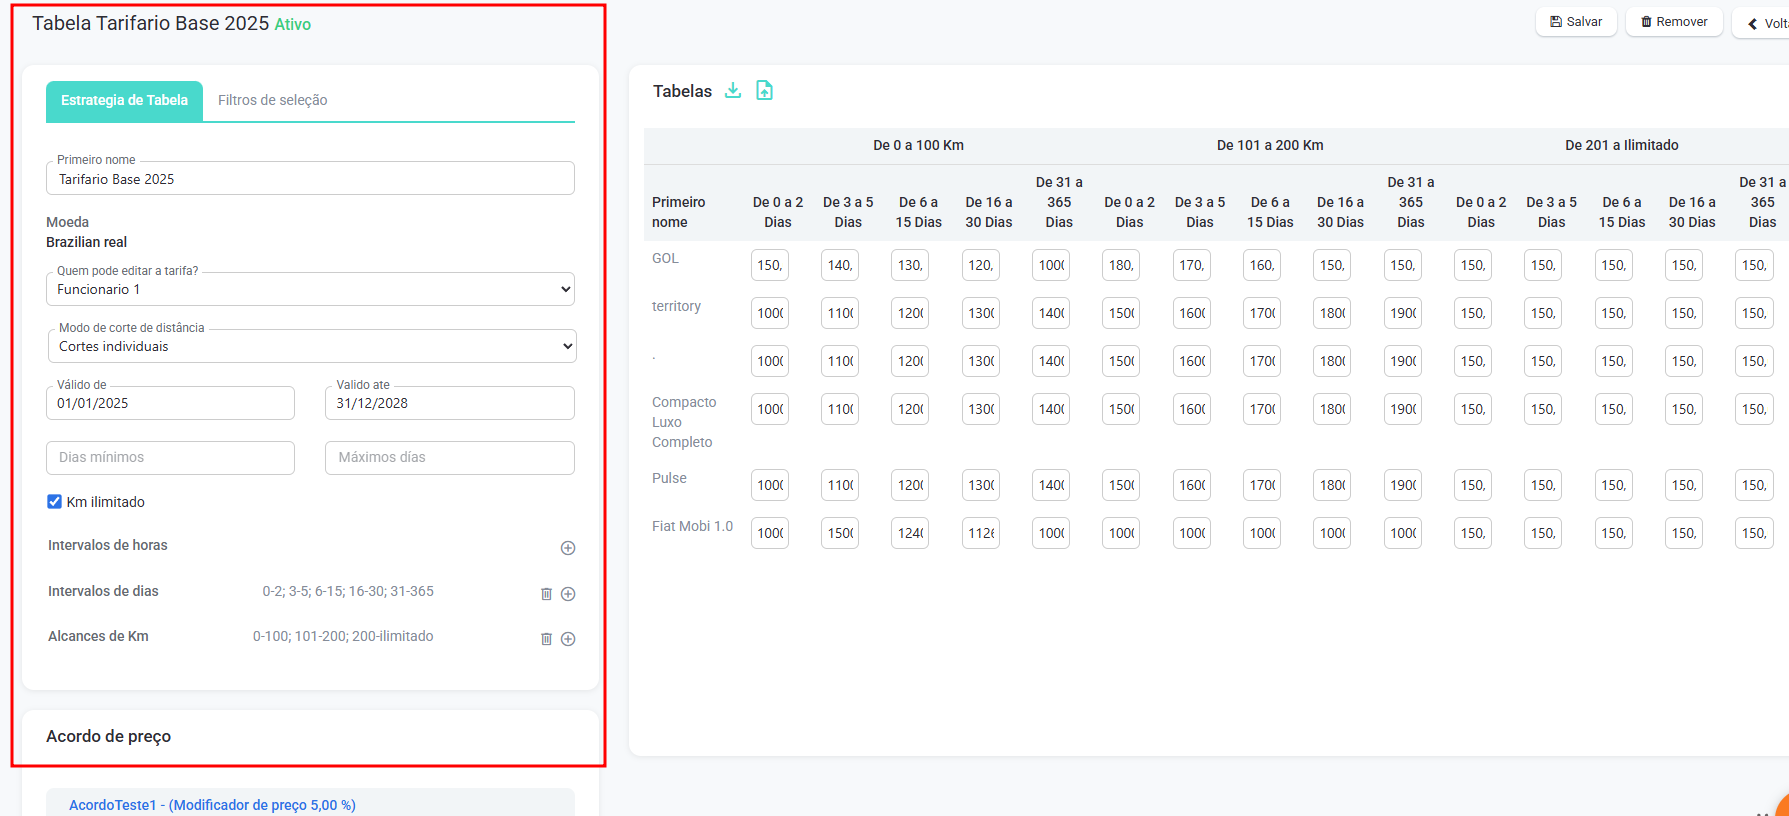This screenshot has width=1789, height=816.
Task: Click the Dias mínimos input field
Action: pyautogui.click(x=170, y=457)
